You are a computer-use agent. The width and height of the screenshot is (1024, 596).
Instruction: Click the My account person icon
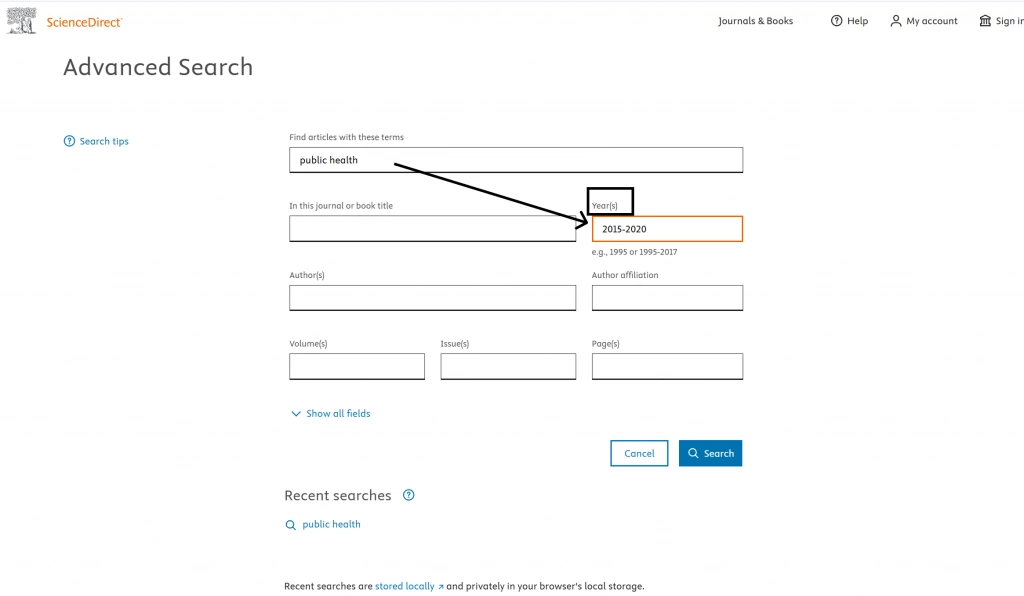tap(896, 21)
